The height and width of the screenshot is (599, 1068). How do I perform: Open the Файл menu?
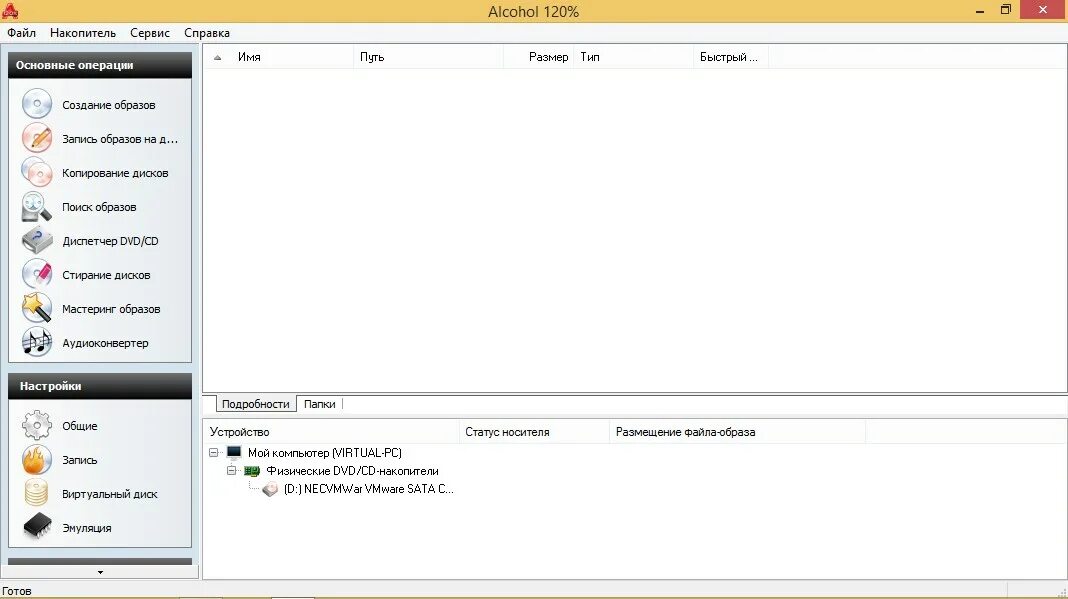[22, 33]
